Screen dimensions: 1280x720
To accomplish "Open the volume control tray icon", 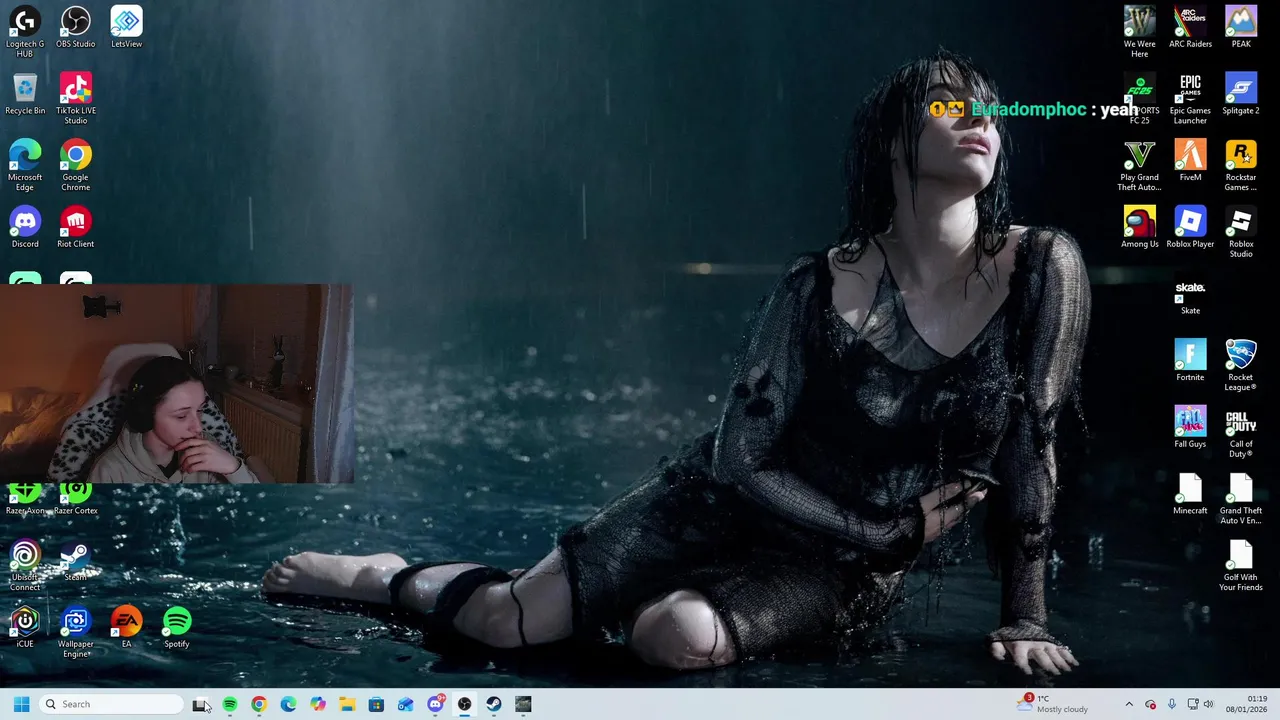I will coord(1208,704).
